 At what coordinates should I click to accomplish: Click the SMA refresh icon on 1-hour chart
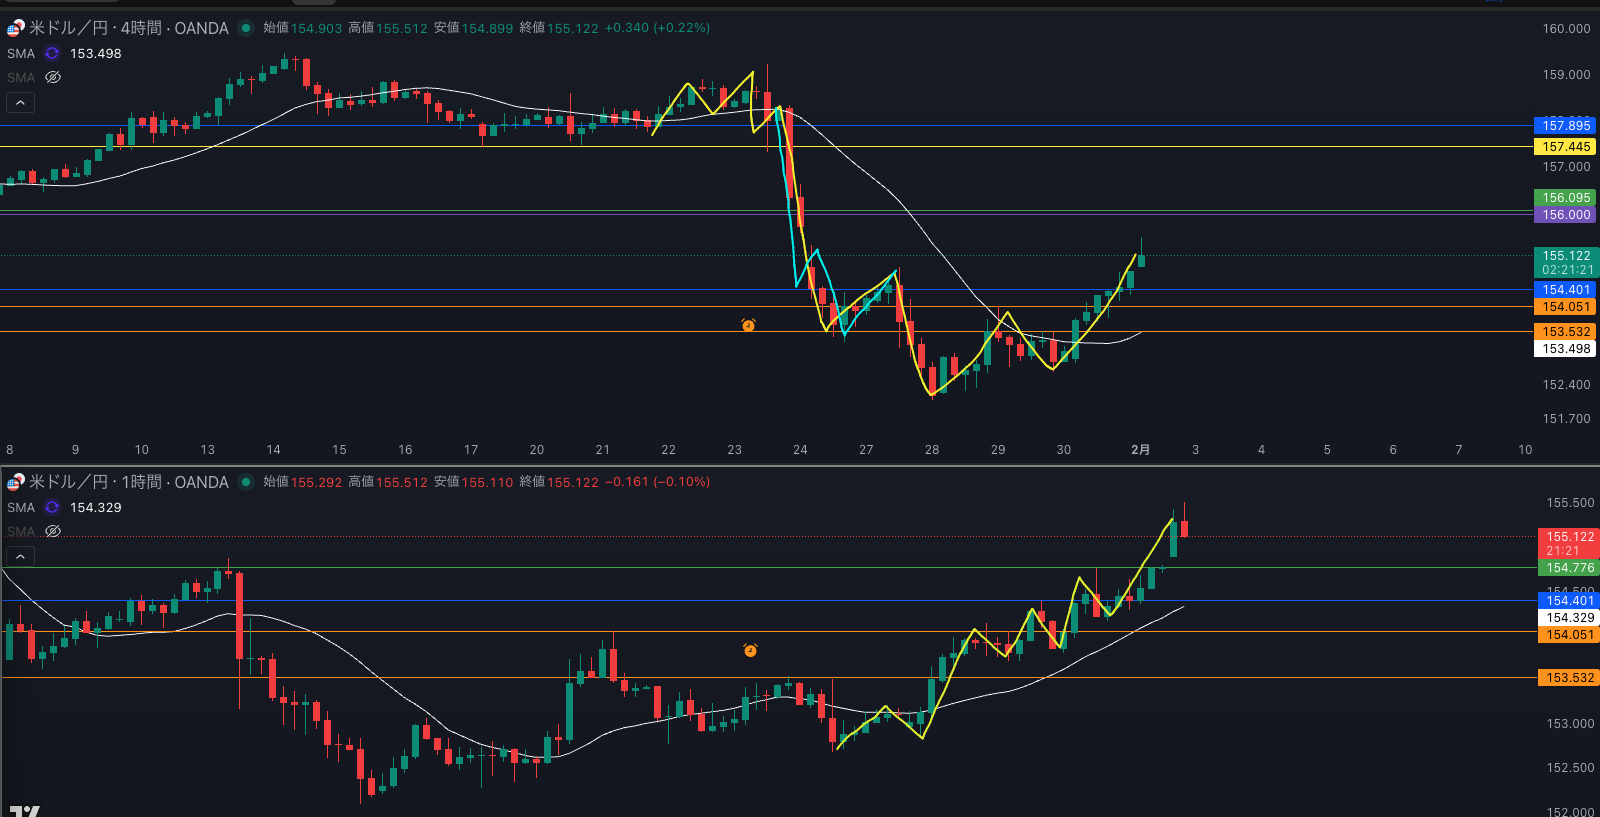click(52, 508)
